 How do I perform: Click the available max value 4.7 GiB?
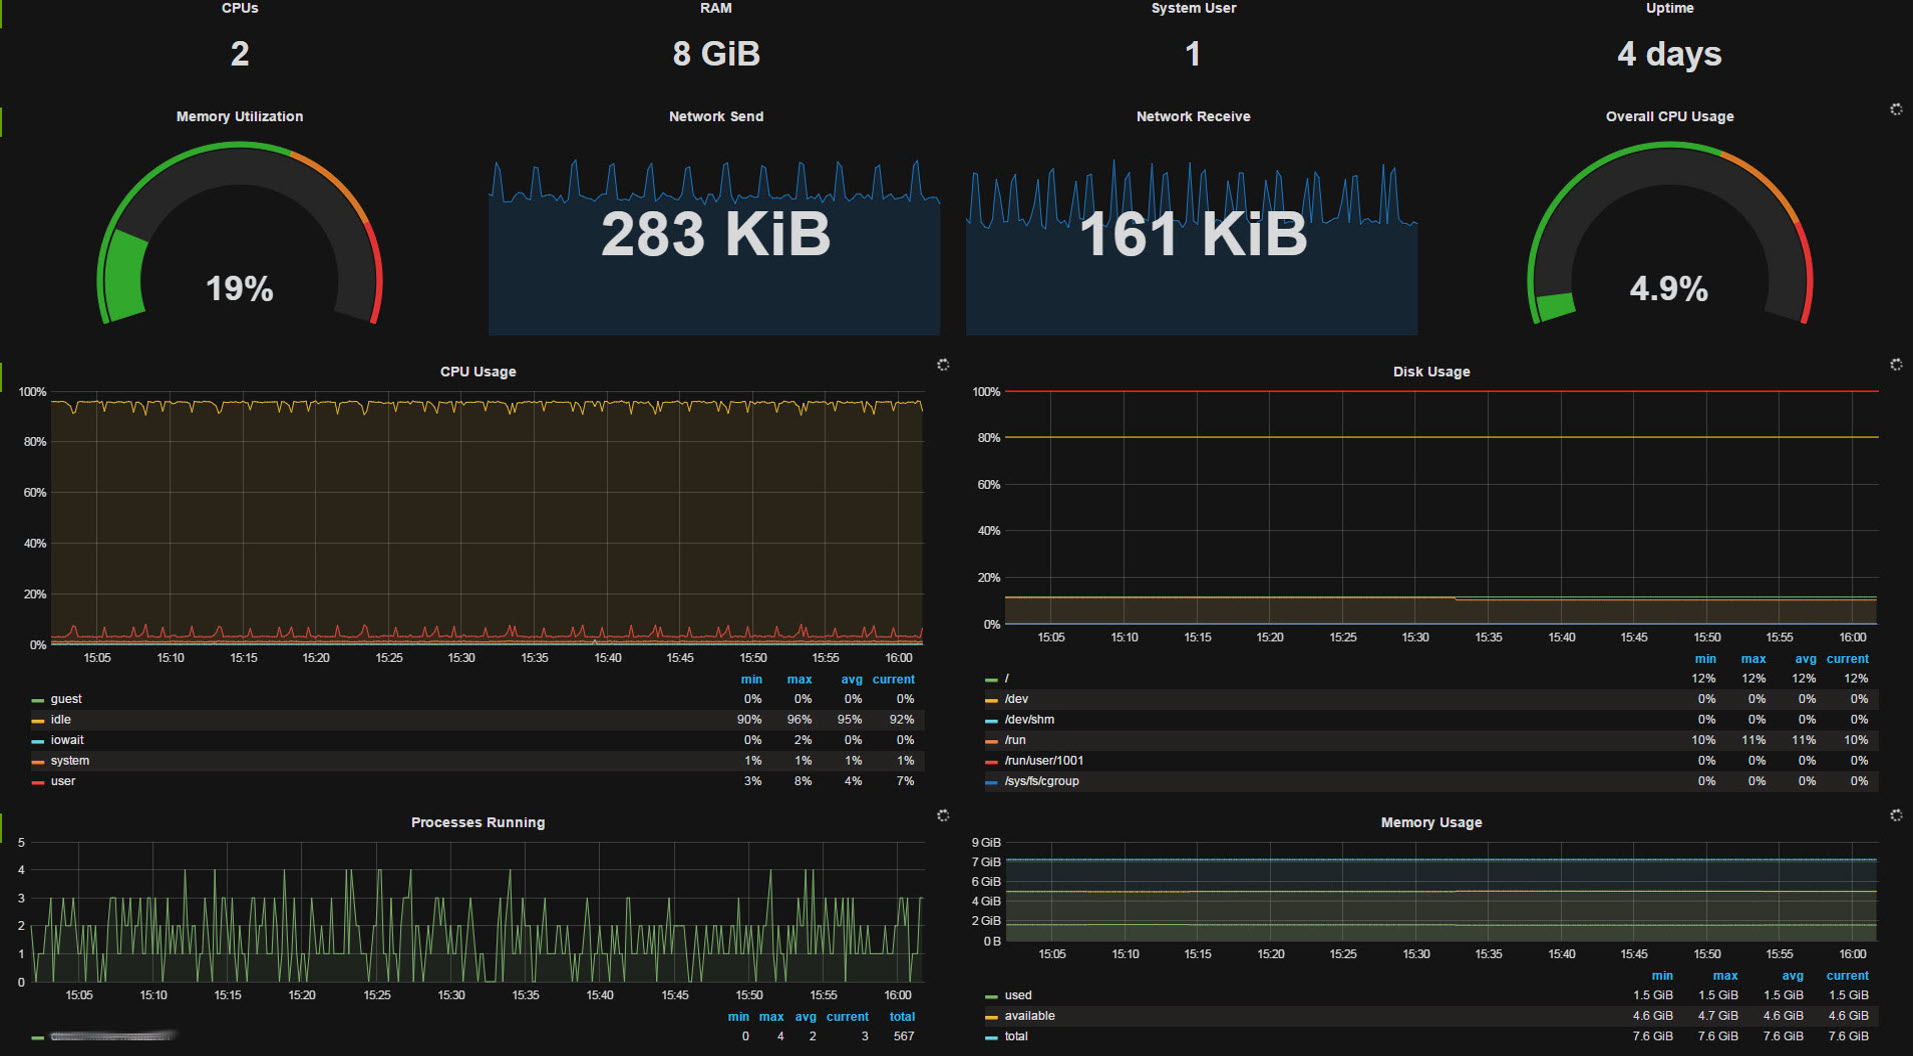click(x=1718, y=1016)
